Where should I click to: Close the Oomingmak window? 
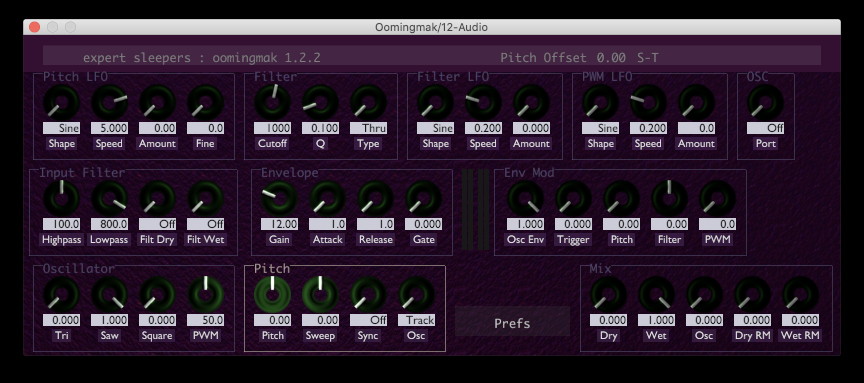tap(34, 27)
